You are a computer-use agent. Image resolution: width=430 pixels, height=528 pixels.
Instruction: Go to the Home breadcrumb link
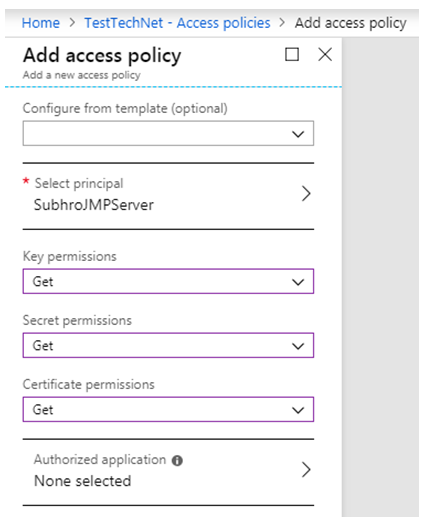[x=41, y=23]
